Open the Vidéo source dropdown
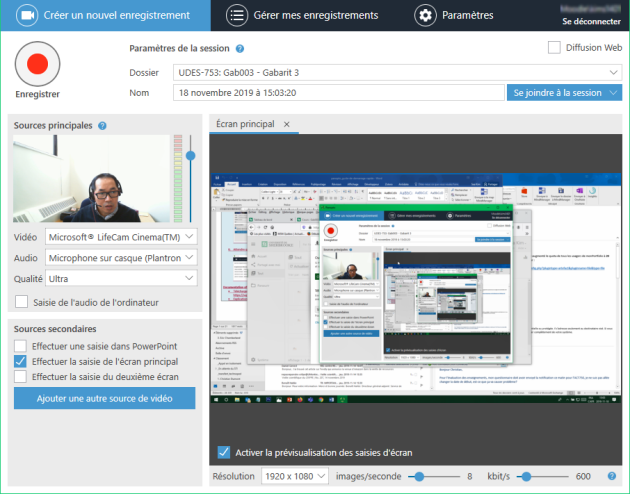This screenshot has height=494, width=630. tap(190, 236)
